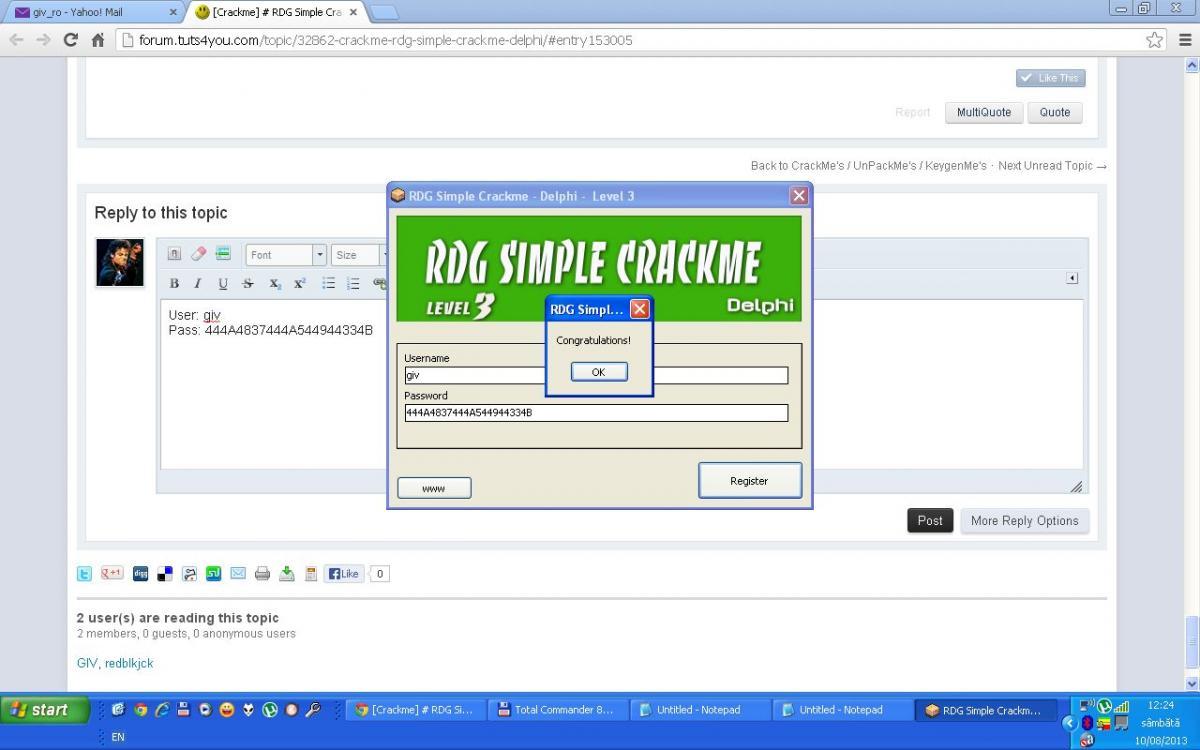
Task: Click the Digg share icon
Action: pos(140,574)
